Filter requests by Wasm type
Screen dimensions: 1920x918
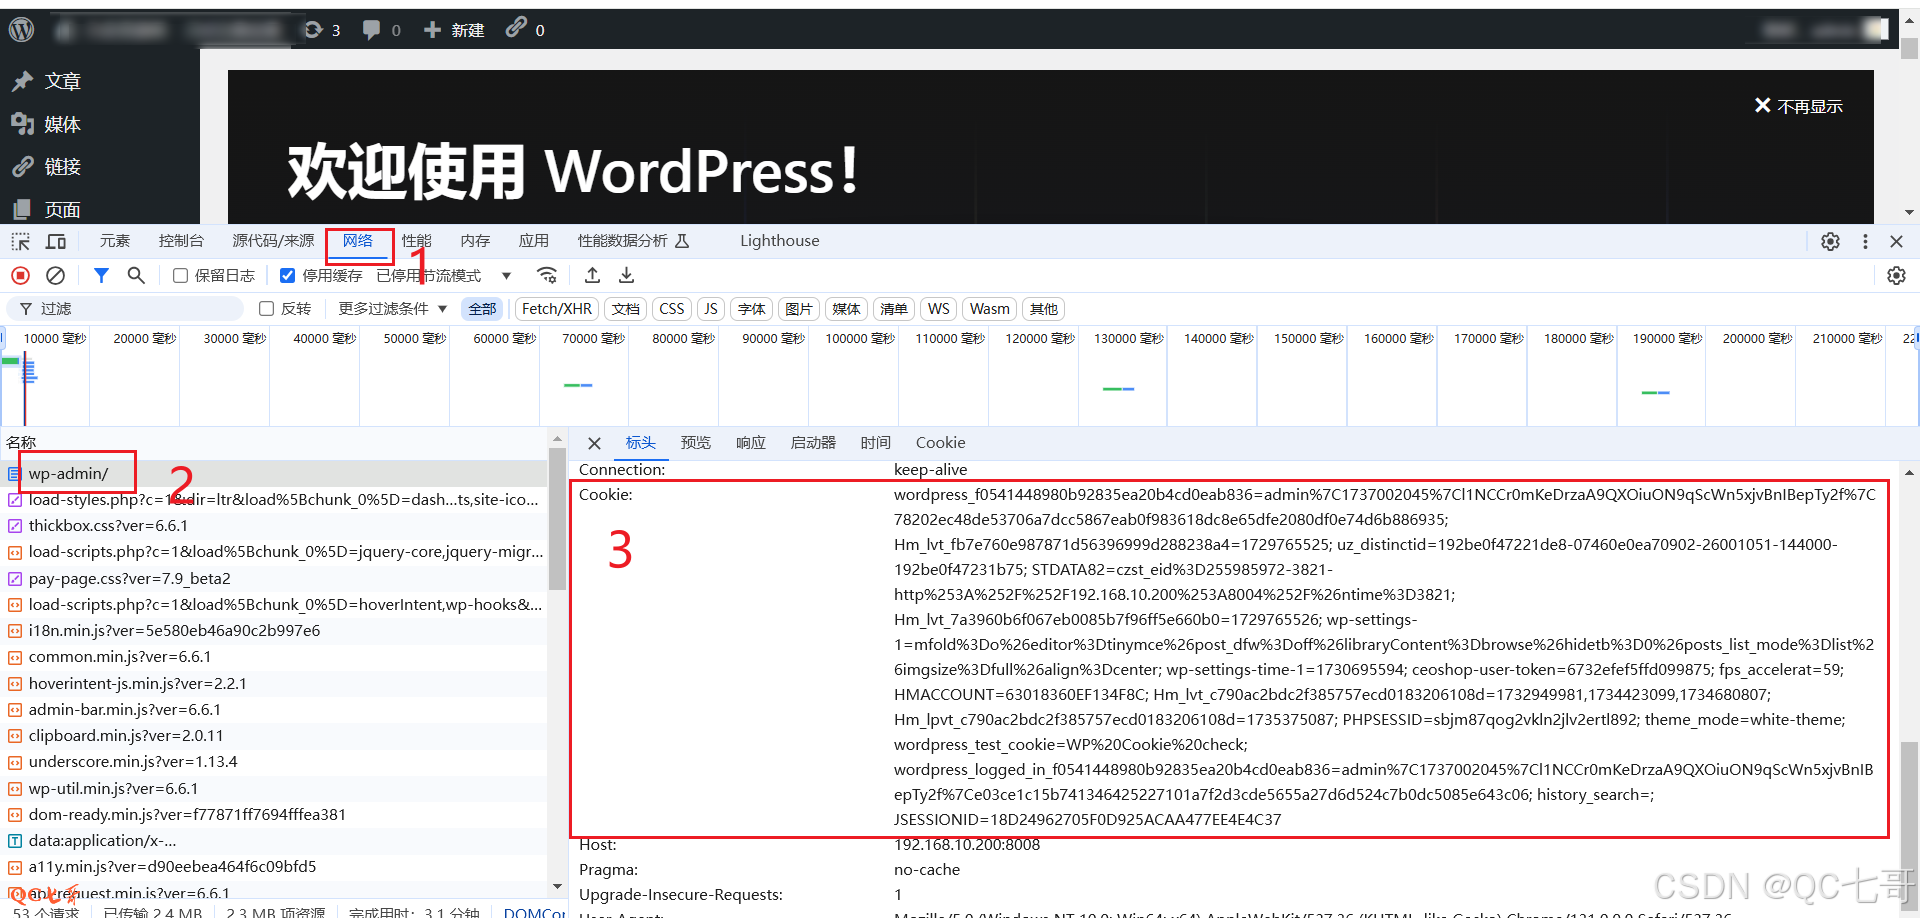(989, 309)
